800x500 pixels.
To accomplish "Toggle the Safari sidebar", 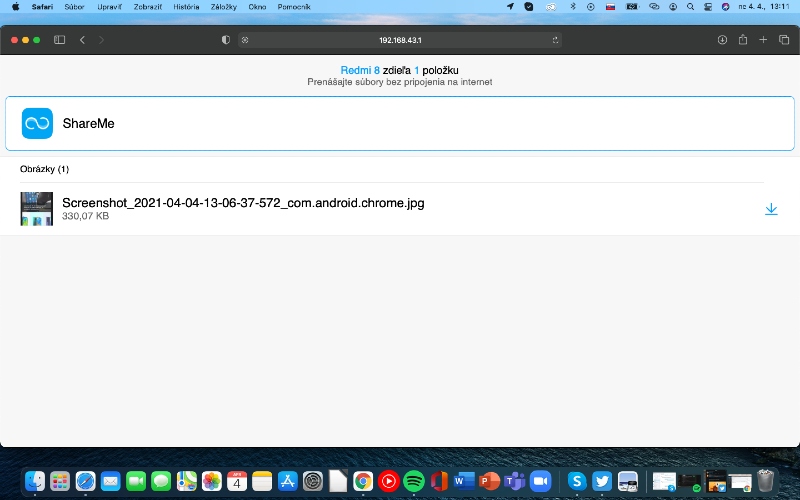I will (x=59, y=40).
